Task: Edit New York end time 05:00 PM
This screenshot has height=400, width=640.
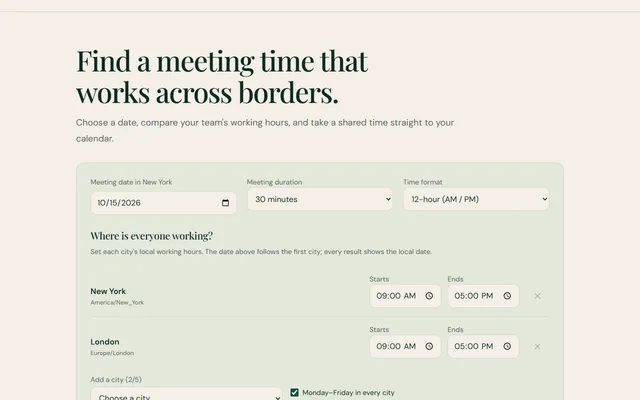Action: pos(483,296)
